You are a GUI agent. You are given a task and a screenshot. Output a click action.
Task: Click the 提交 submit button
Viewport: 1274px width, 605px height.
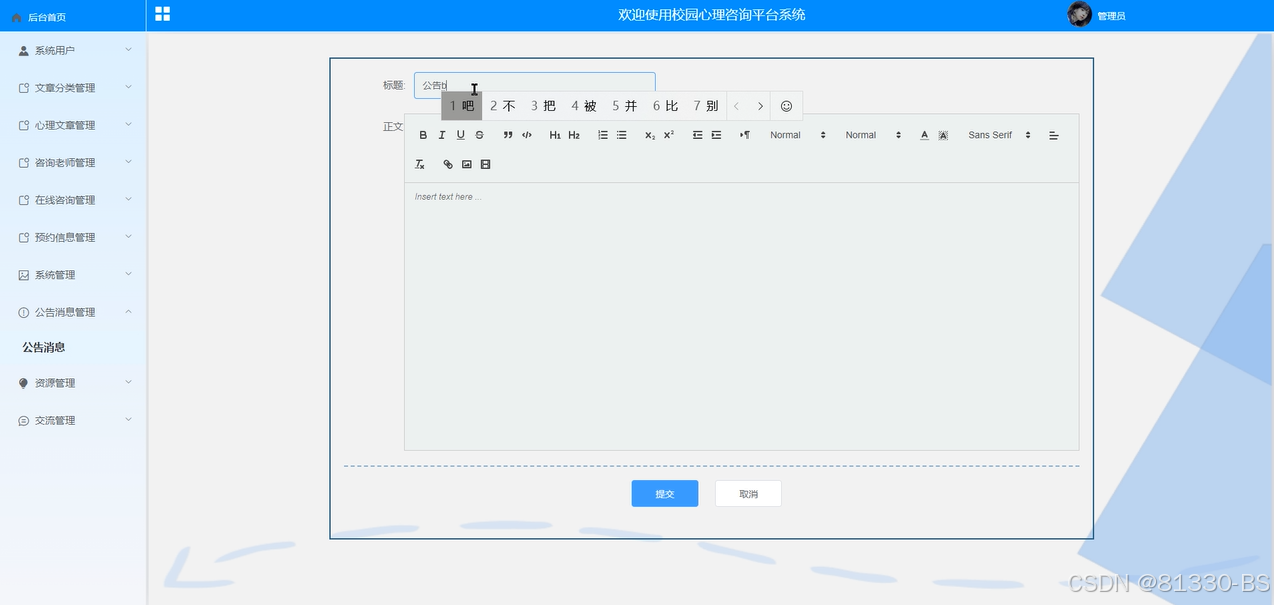click(665, 494)
